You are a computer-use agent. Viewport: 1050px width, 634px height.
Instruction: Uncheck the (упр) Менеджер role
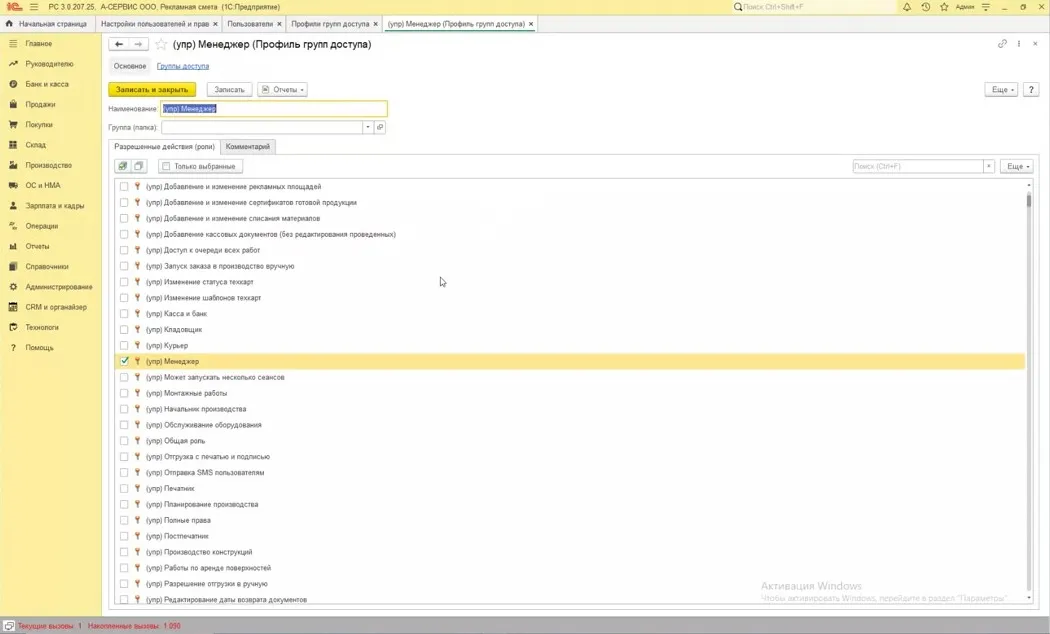124,362
